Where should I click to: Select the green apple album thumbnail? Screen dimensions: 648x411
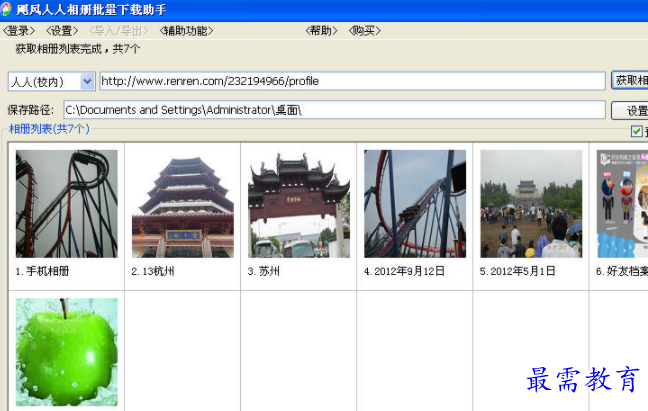(x=67, y=352)
